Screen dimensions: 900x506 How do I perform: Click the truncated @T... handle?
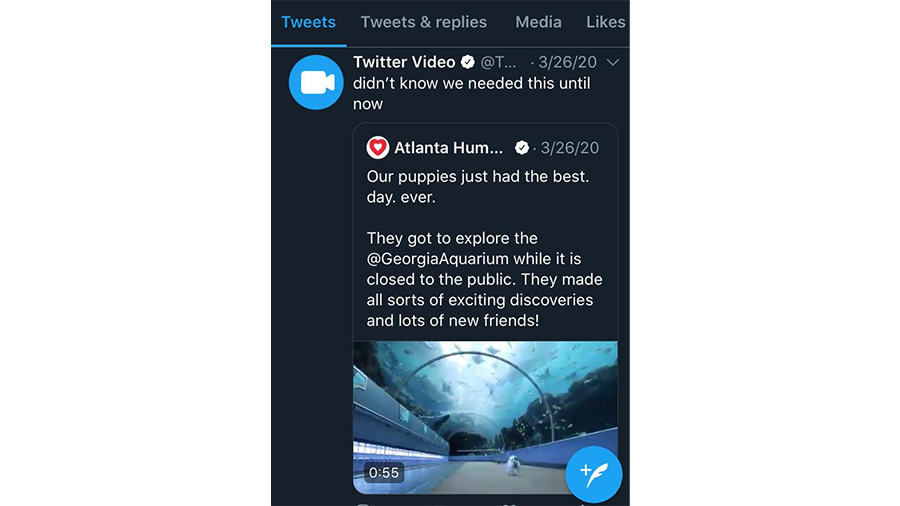tap(498, 62)
